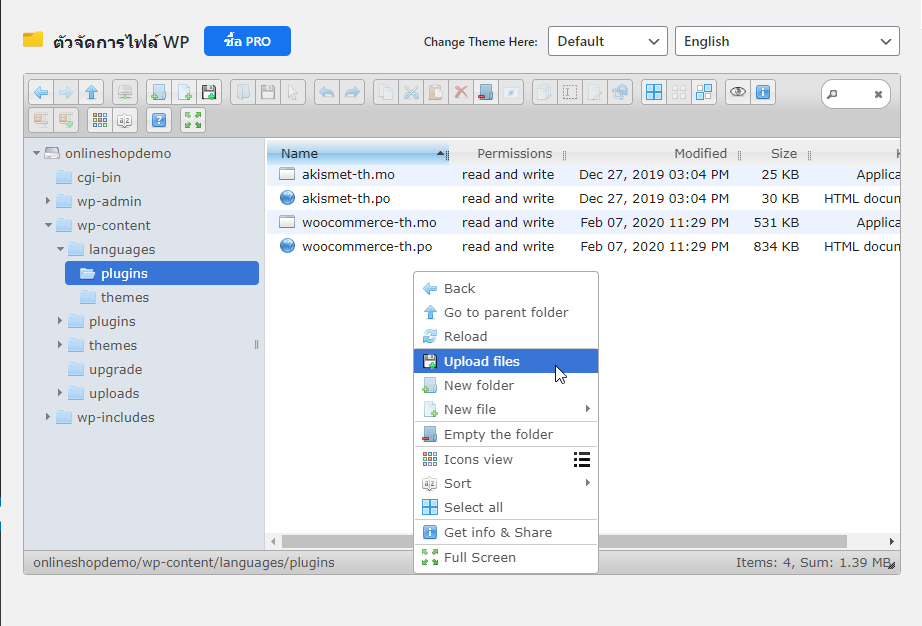The width and height of the screenshot is (922, 626).
Task: Expand the wp-admin folder arrow
Action: pos(48,201)
